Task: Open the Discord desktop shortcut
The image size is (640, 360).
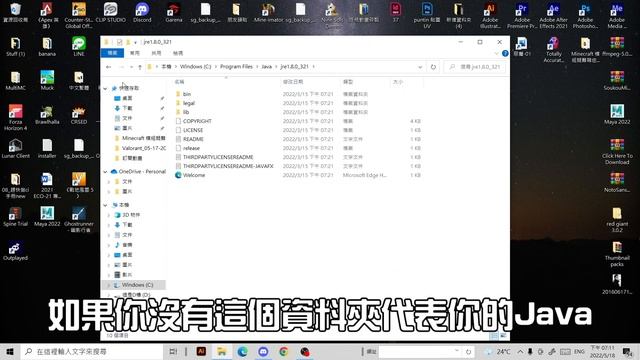Action: [142, 12]
